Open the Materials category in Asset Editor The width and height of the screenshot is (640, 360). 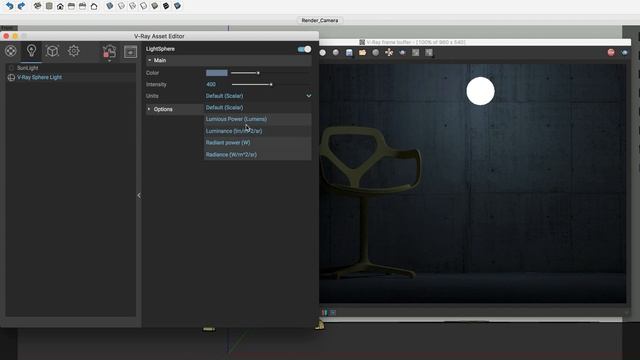[11, 51]
